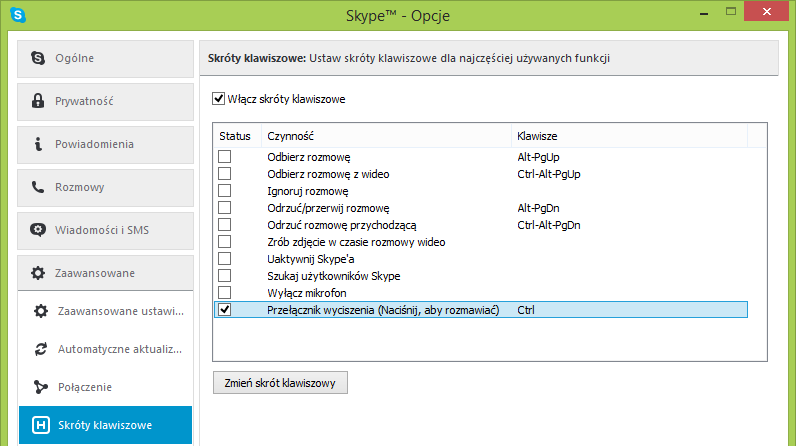Click the Zmień skrót klawiszowy button
The image size is (796, 446).
click(280, 383)
